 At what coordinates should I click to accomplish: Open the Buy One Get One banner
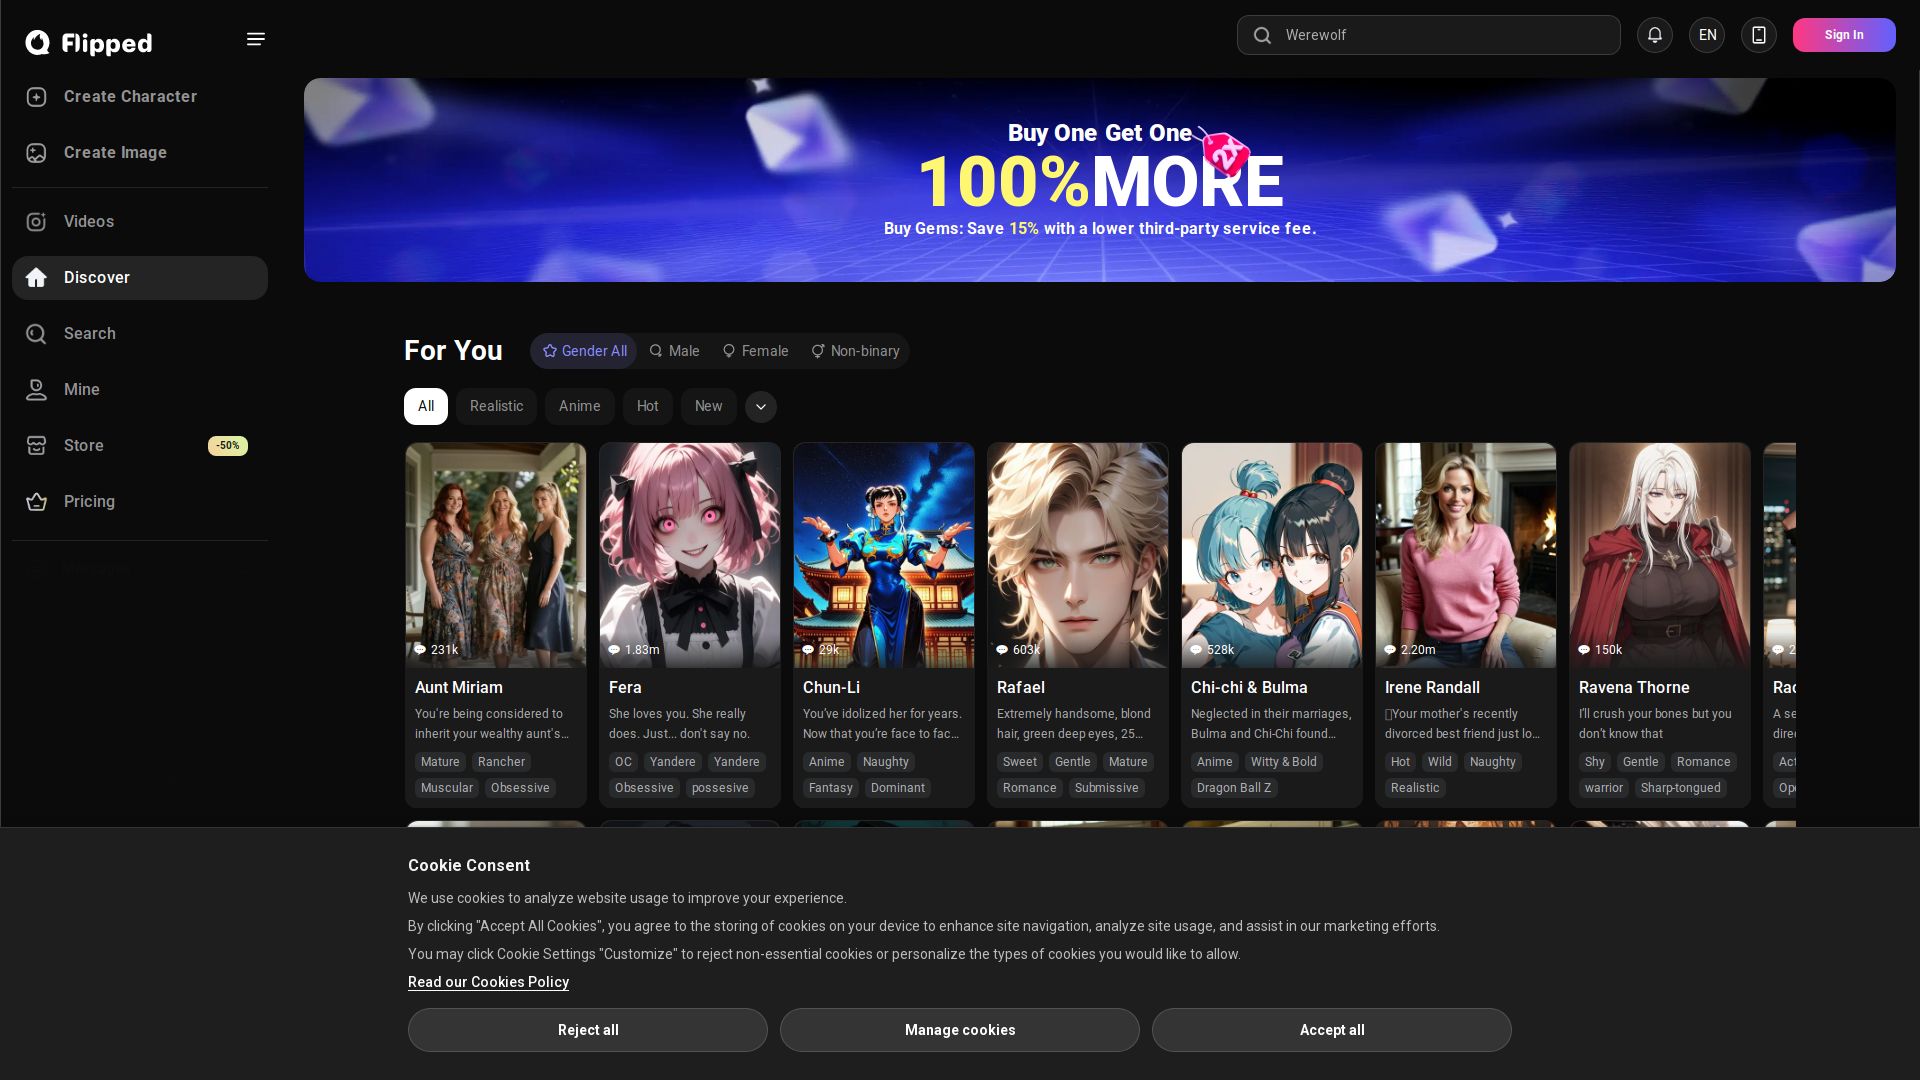(x=1100, y=180)
